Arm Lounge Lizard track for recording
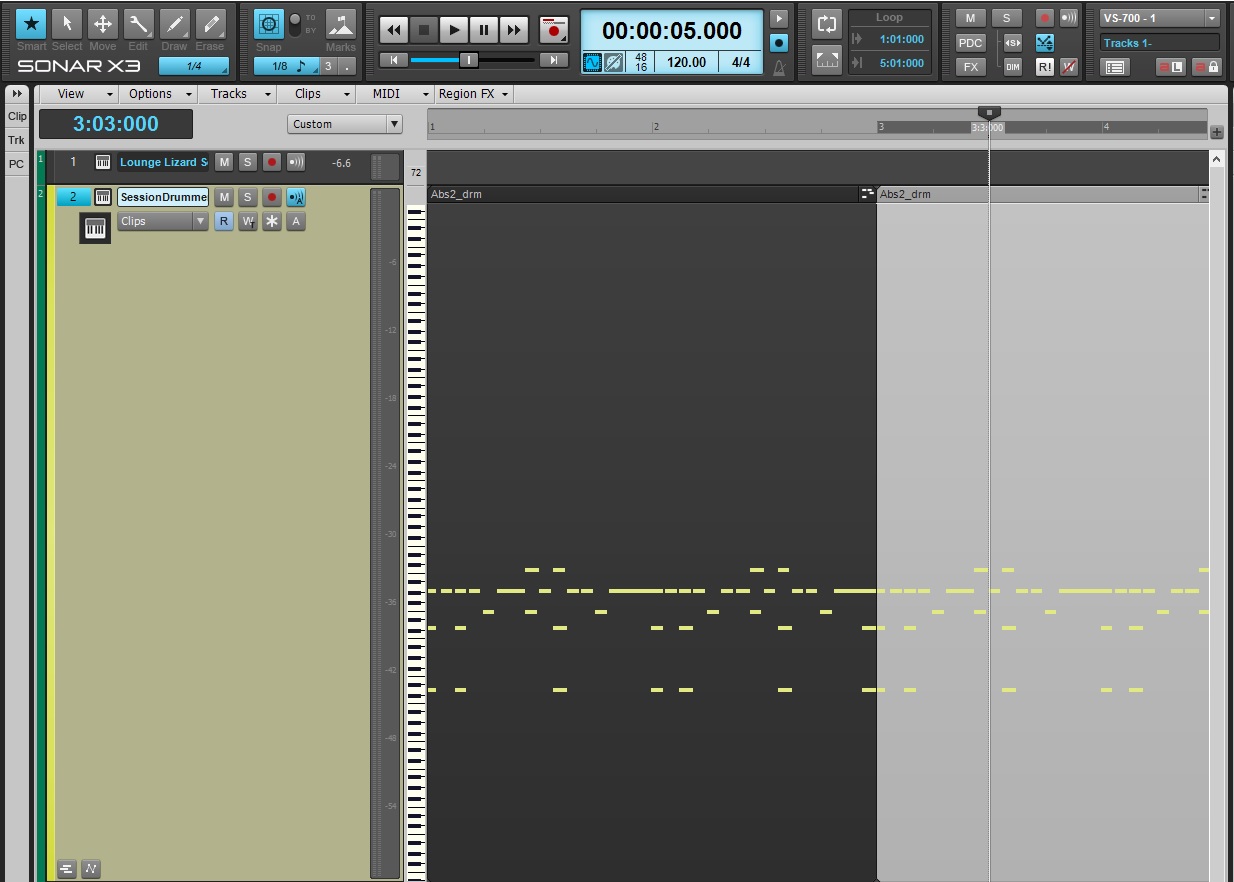The image size is (1234, 882). (272, 162)
